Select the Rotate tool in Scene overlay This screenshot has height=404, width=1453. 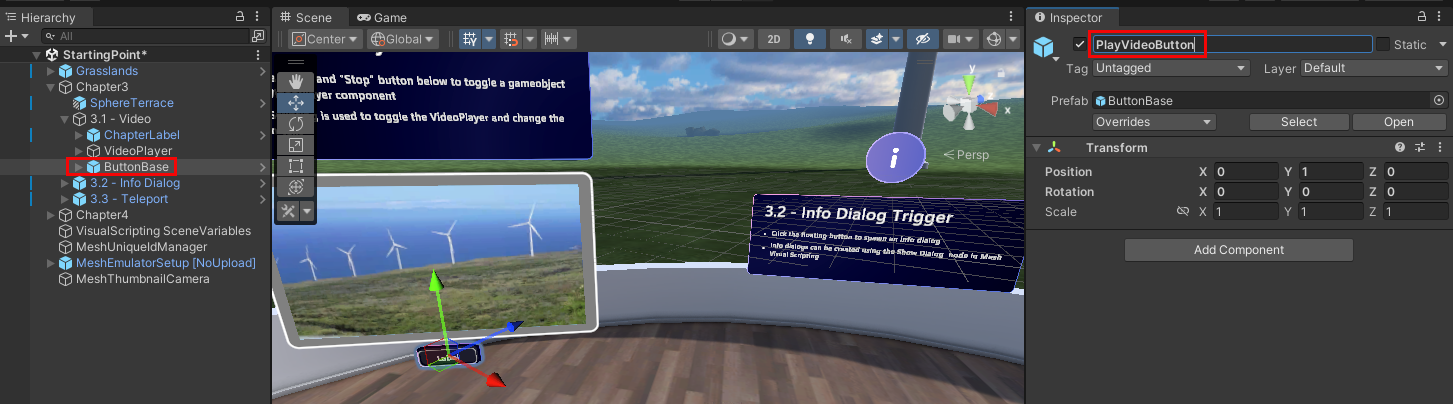pos(296,124)
